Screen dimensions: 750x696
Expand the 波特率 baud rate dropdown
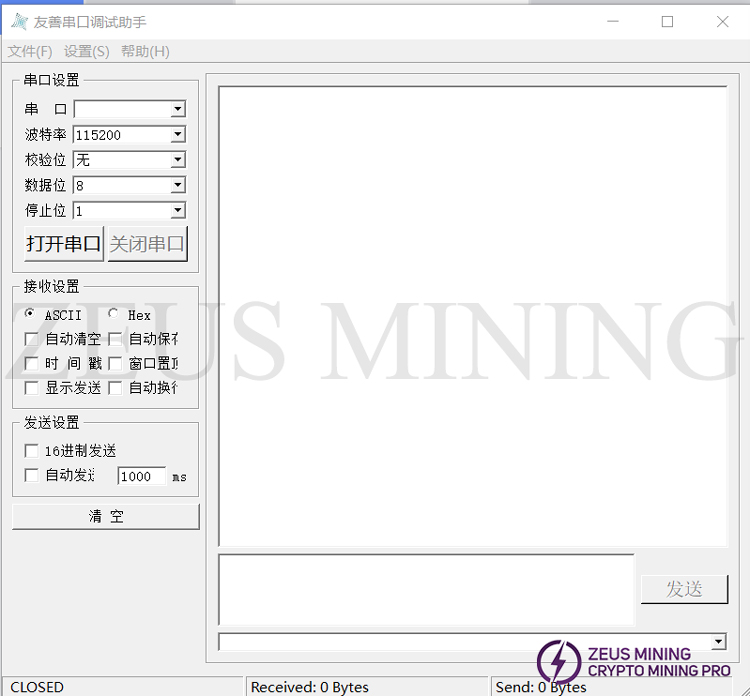click(178, 134)
